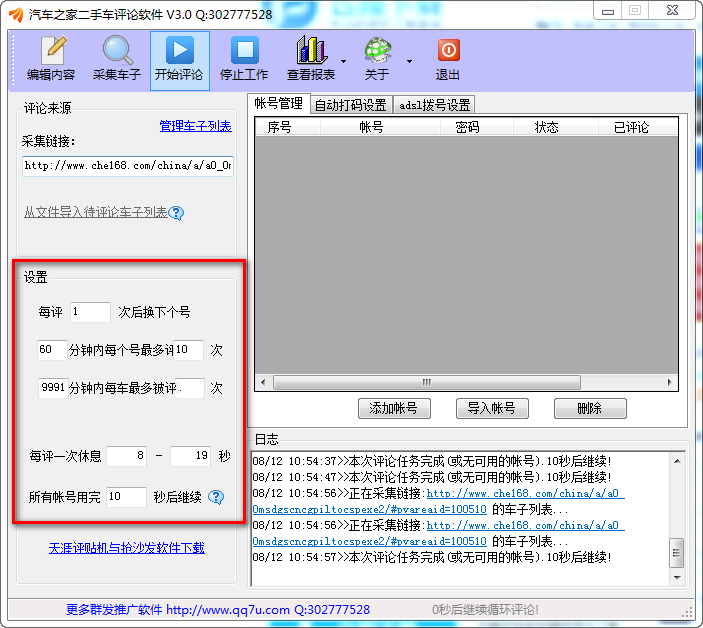Click the log panel scroll-down arrow

[x=677, y=577]
